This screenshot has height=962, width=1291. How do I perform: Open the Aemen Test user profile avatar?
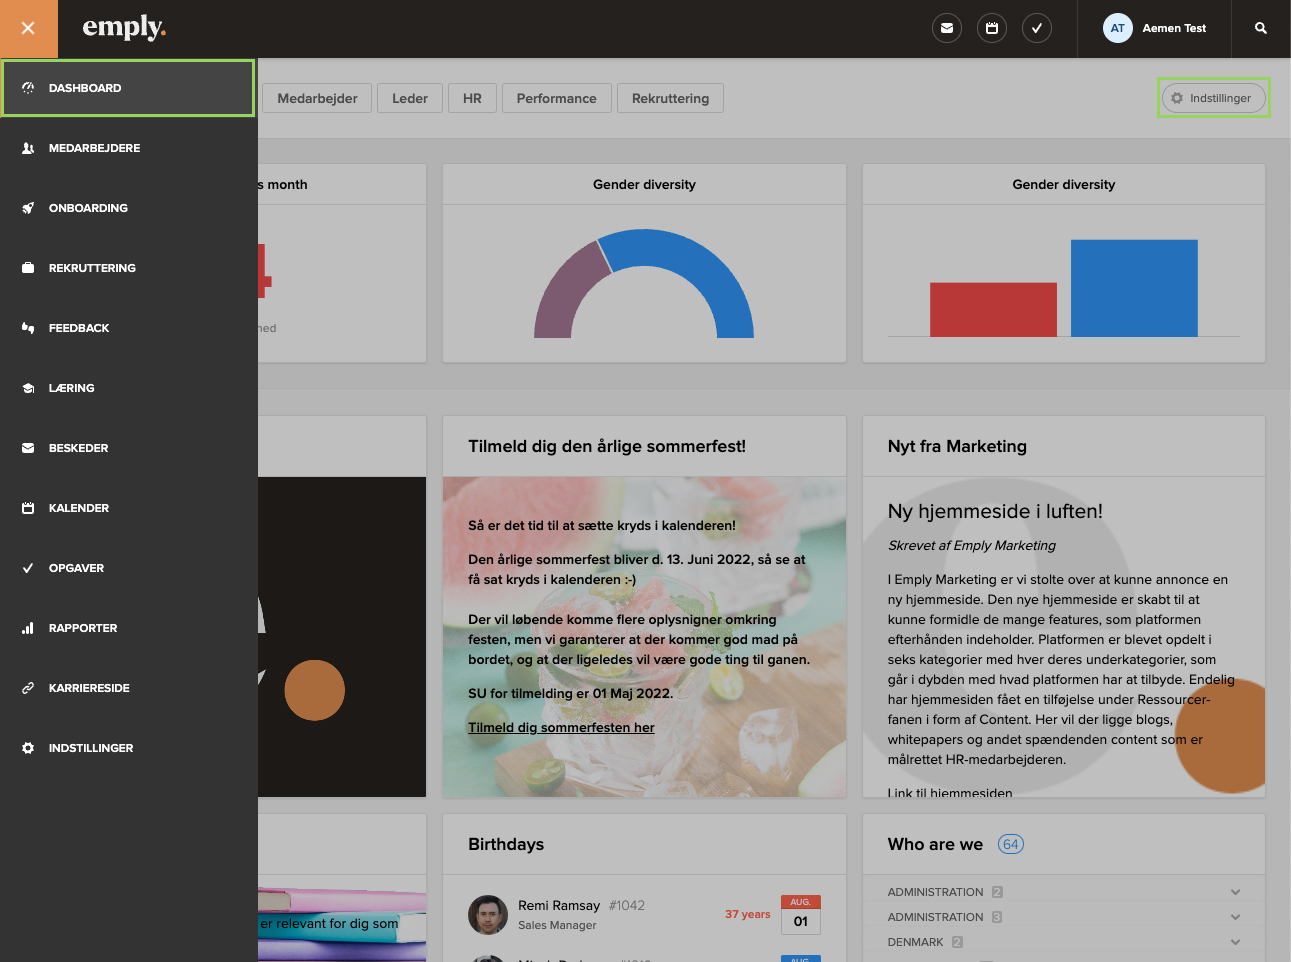click(x=1117, y=28)
